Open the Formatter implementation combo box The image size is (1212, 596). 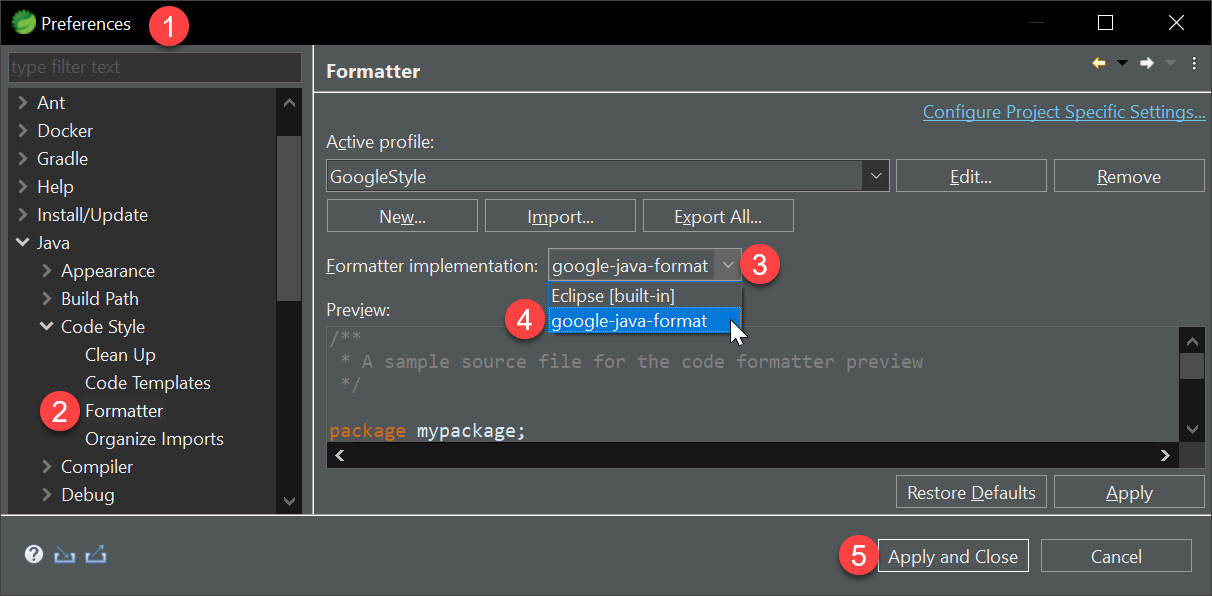644,265
